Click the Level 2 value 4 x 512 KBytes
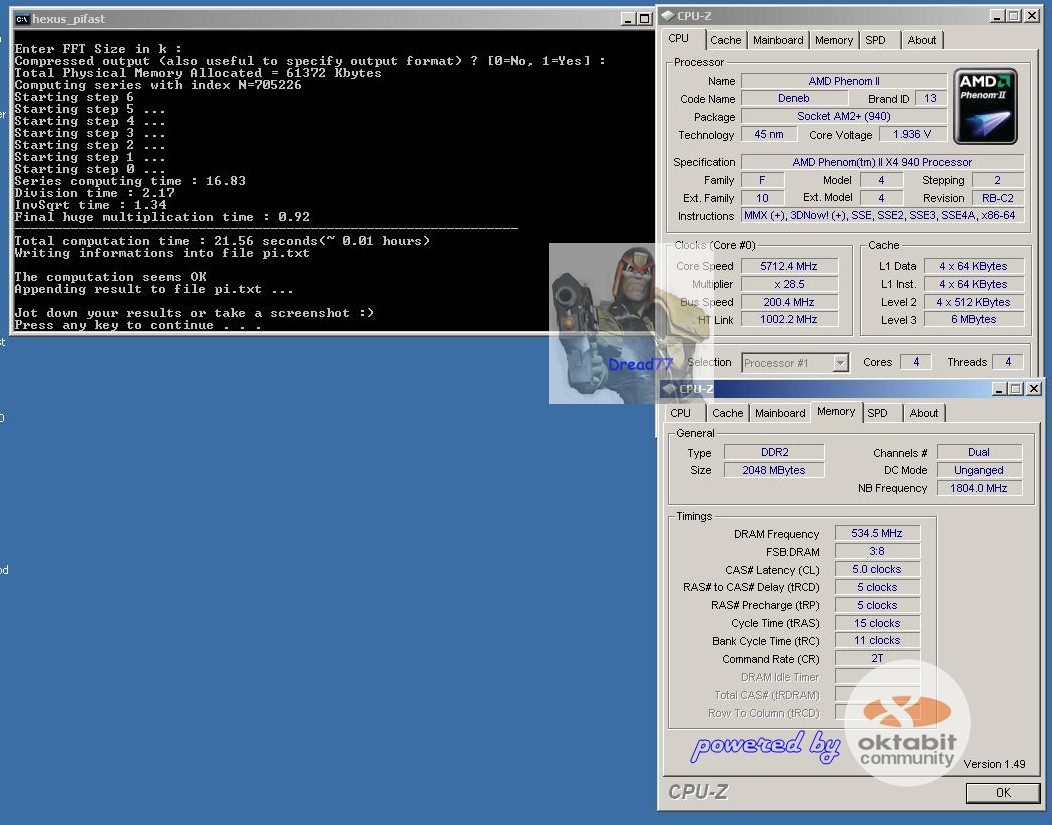The width and height of the screenshot is (1052, 825). pyautogui.click(x=974, y=302)
